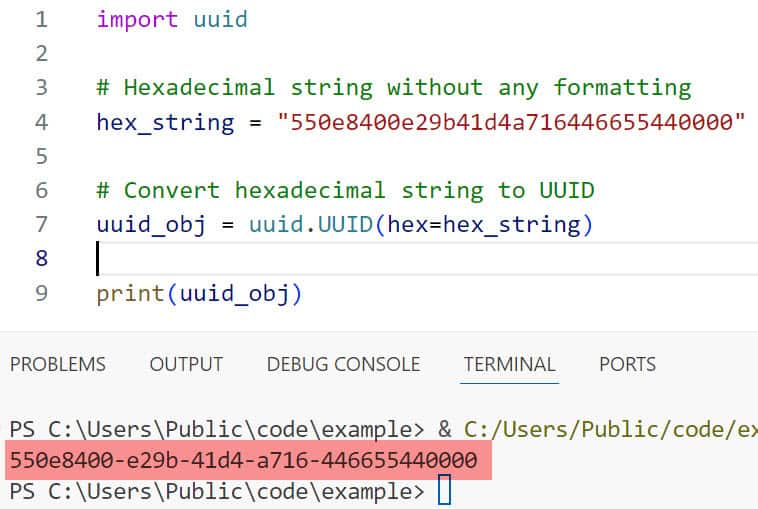Click the 'Convert hexadecimal string to UUID' comment
This screenshot has width=758, height=509.
358,190
